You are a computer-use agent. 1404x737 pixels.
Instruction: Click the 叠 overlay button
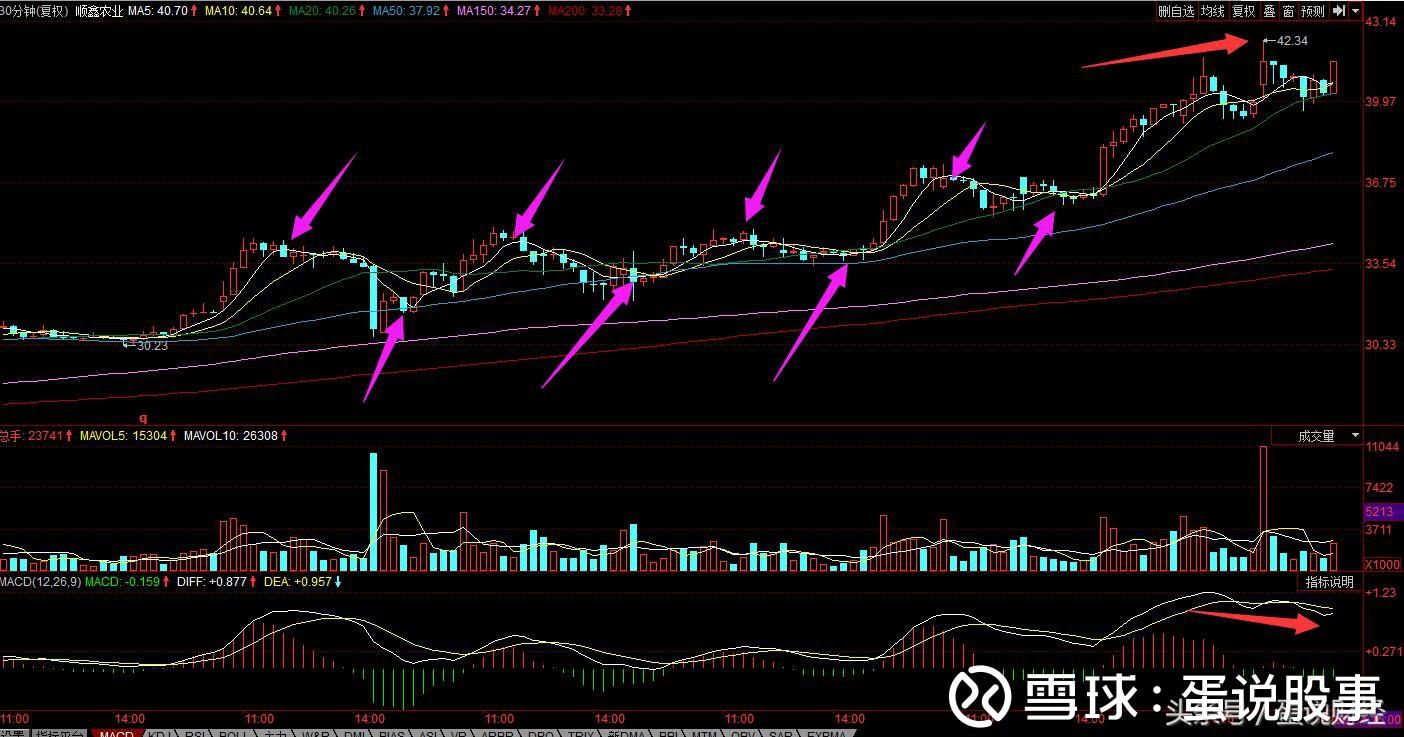[1269, 11]
